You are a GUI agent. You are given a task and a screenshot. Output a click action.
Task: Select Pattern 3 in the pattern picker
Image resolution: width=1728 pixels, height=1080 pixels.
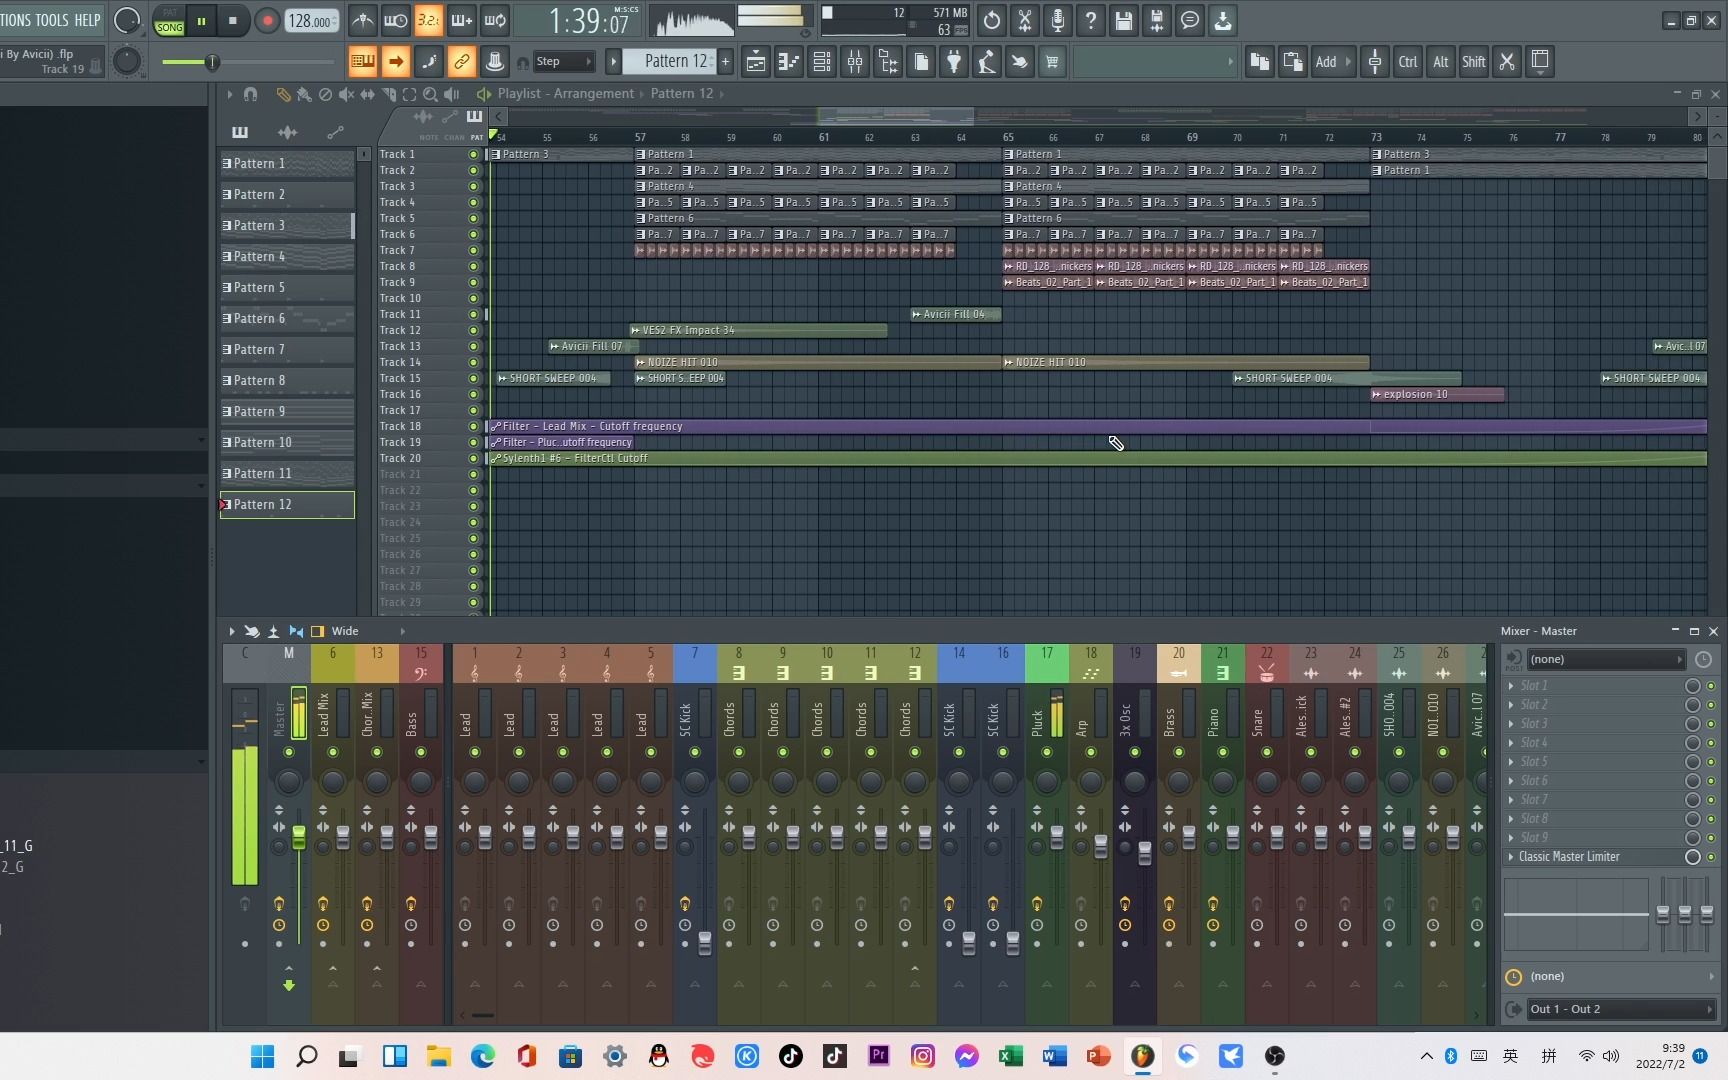(x=287, y=225)
